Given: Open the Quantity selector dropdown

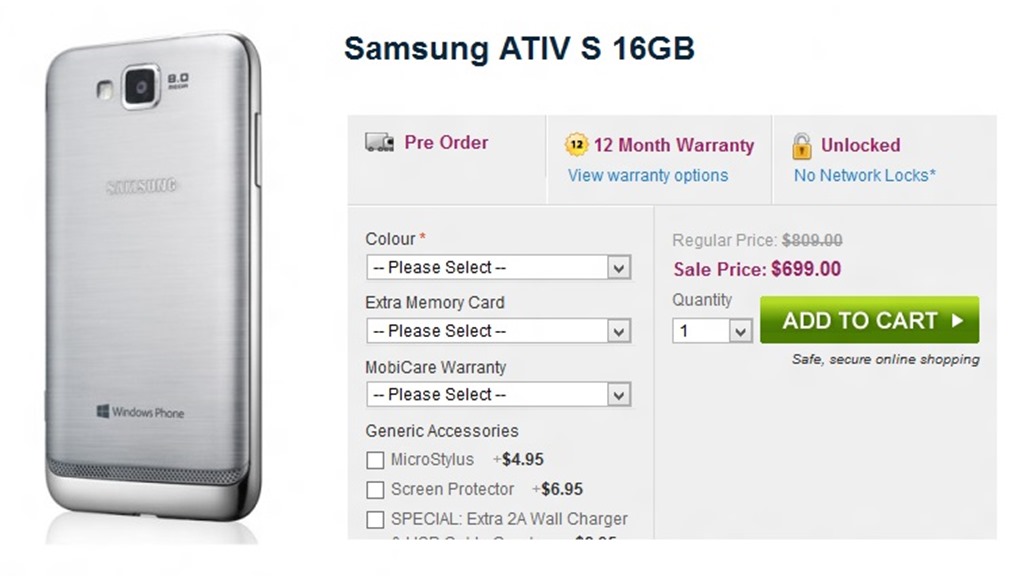Looking at the screenshot, I should (711, 331).
